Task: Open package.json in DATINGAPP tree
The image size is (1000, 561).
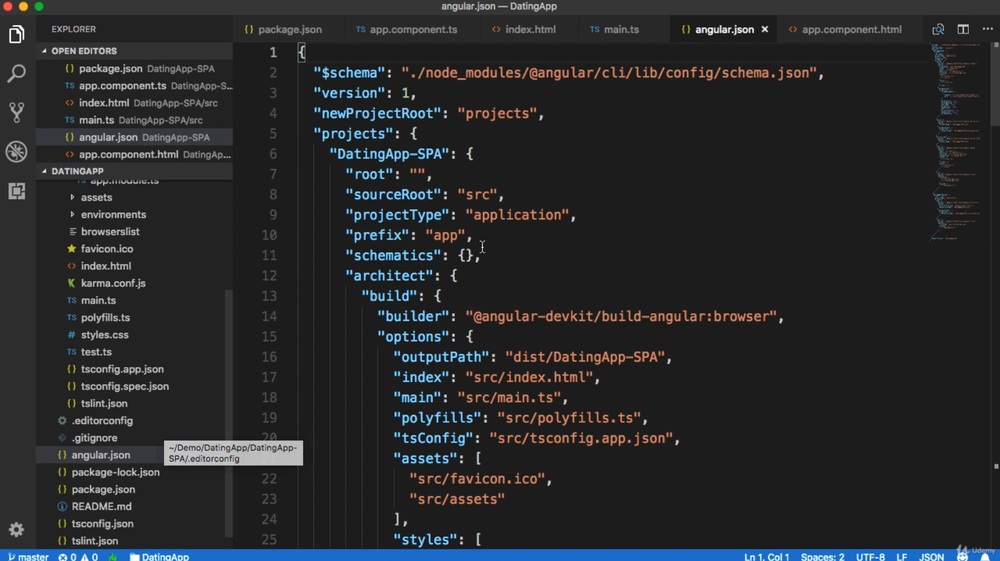Action: [x=103, y=490]
